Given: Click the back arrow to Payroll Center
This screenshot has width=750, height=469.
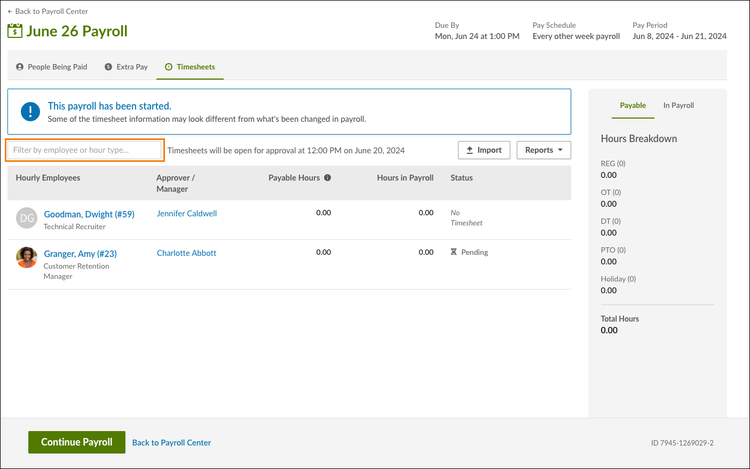Looking at the screenshot, I should [x=10, y=11].
